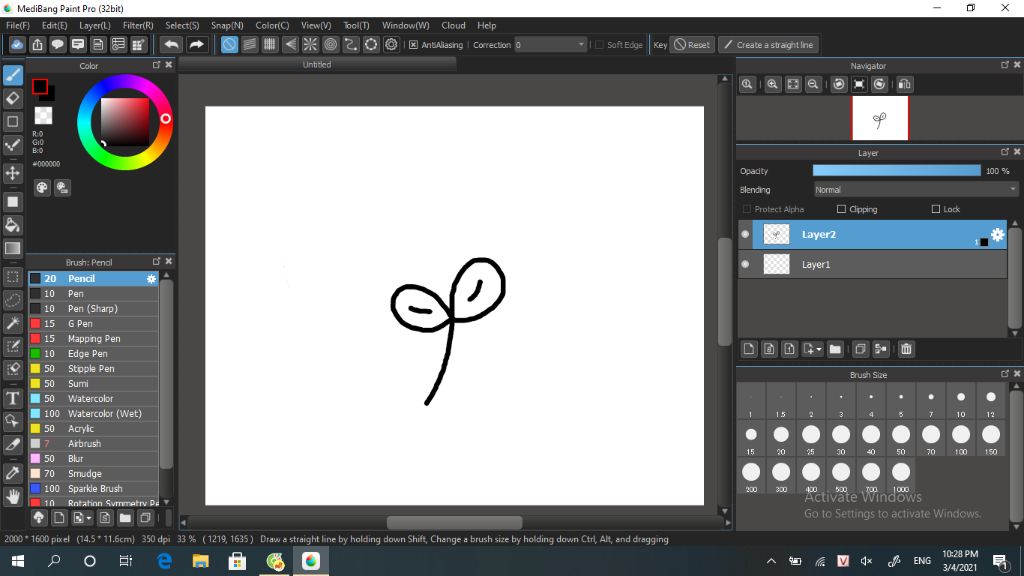This screenshot has width=1024, height=576.
Task: Show hidden system tray icons
Action: 771,561
